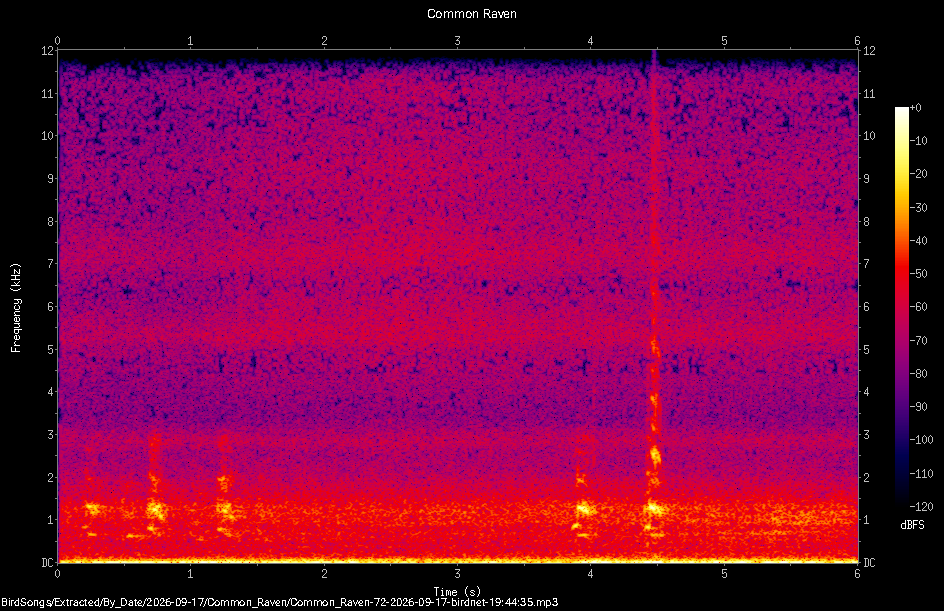Image resolution: width=944 pixels, height=611 pixels.
Task: Click the "-120" colorbar tick label
Action: coord(921,507)
